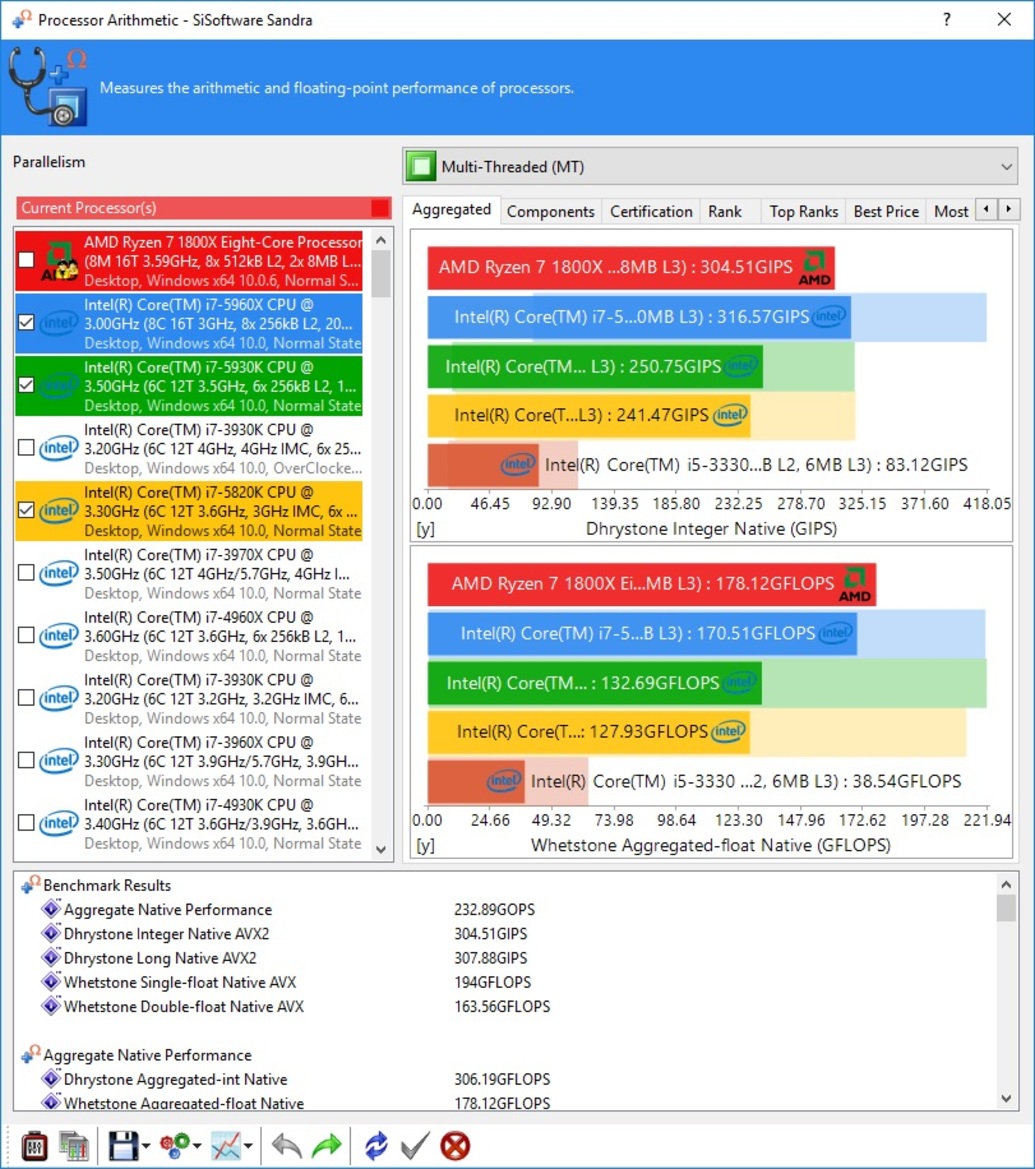Click the coloured gears engine icon

pyautogui.click(x=175, y=1146)
